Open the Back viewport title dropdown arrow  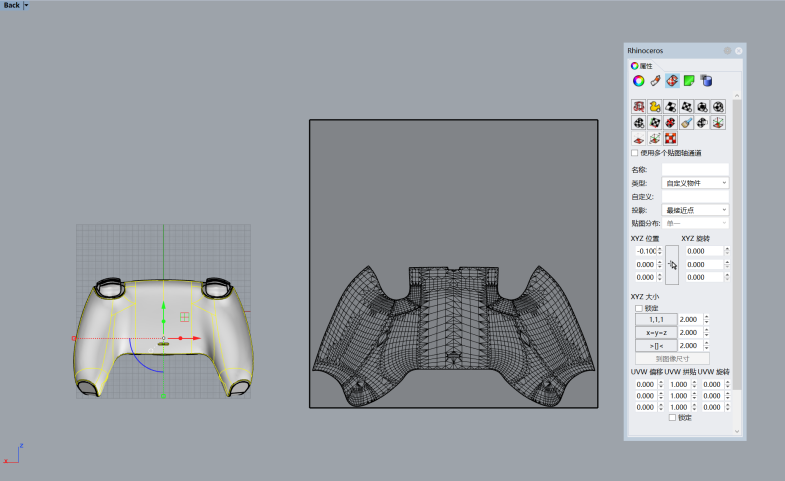26,5
